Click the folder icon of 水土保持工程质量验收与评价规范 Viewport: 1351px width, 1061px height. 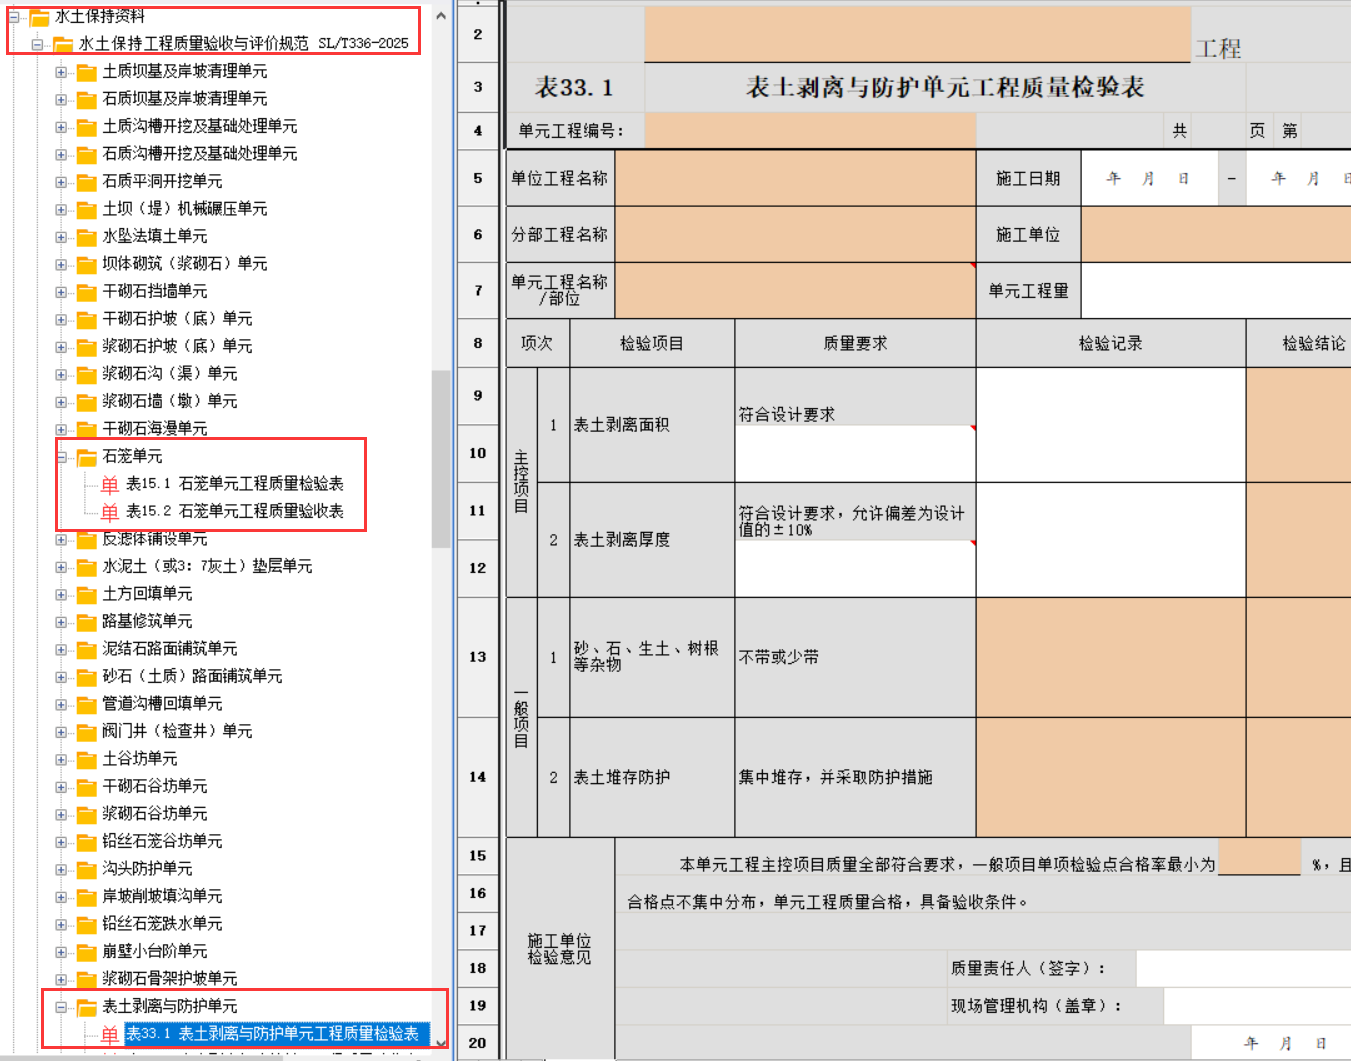coord(63,44)
